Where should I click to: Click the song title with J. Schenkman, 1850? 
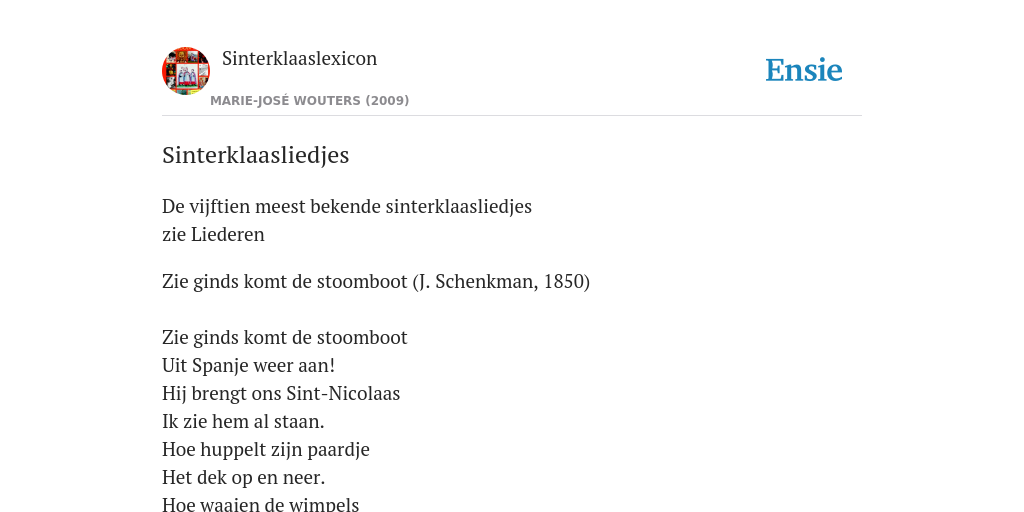[376, 281]
